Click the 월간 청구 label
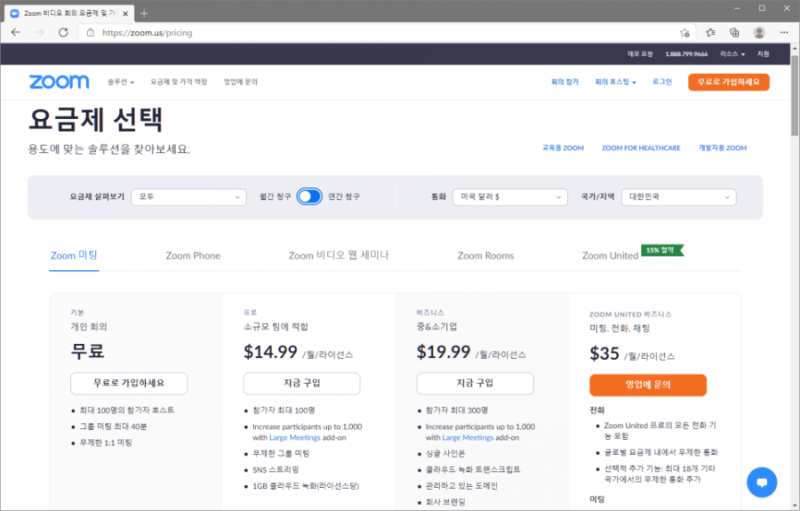 [x=275, y=196]
